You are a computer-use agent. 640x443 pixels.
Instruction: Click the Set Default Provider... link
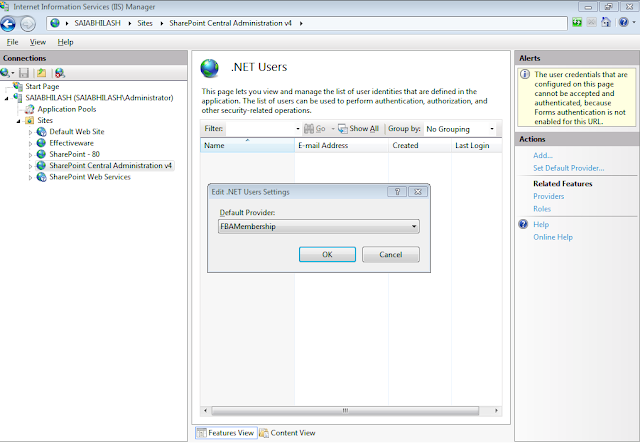point(569,168)
